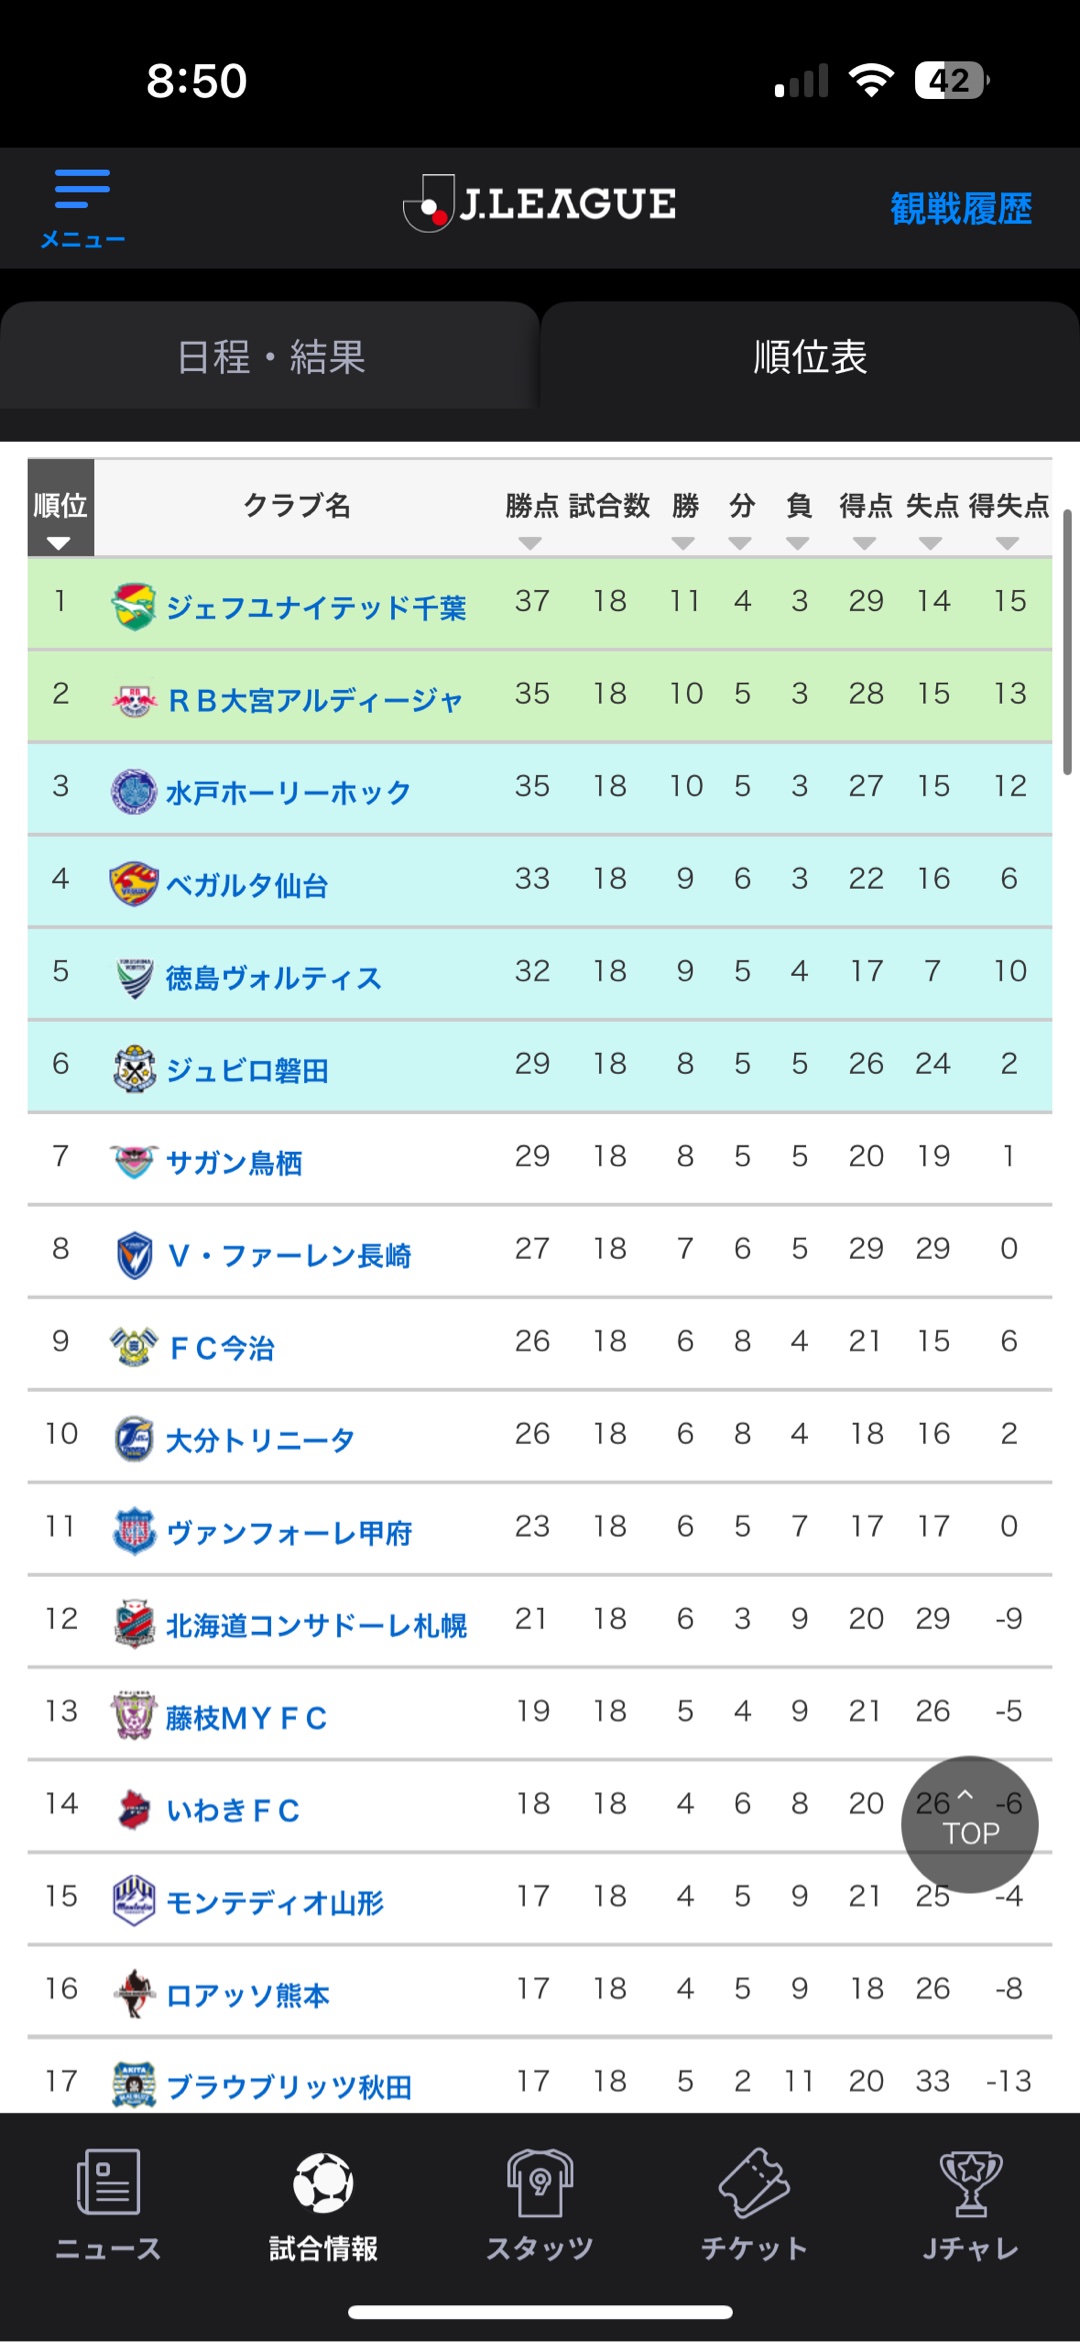Open the ニュース news icon
The height and width of the screenshot is (2342, 1080).
(x=108, y=2182)
